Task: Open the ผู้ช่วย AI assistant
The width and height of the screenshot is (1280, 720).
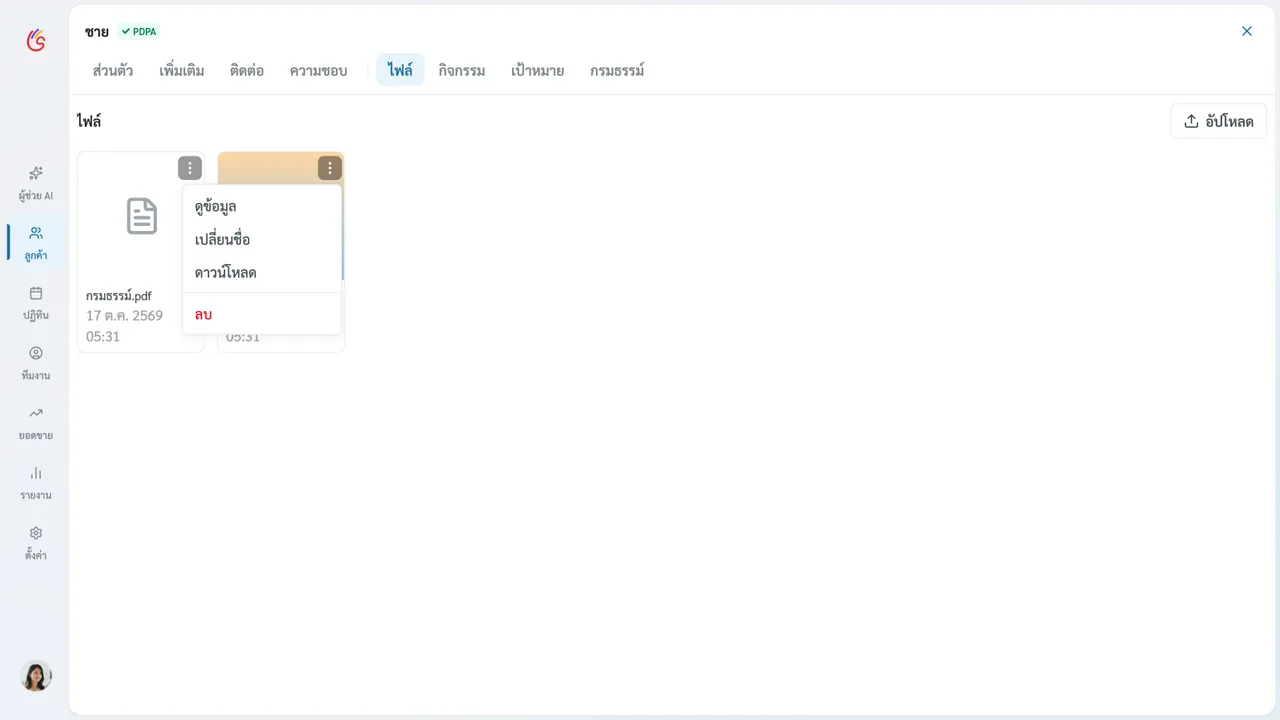Action: (36, 183)
